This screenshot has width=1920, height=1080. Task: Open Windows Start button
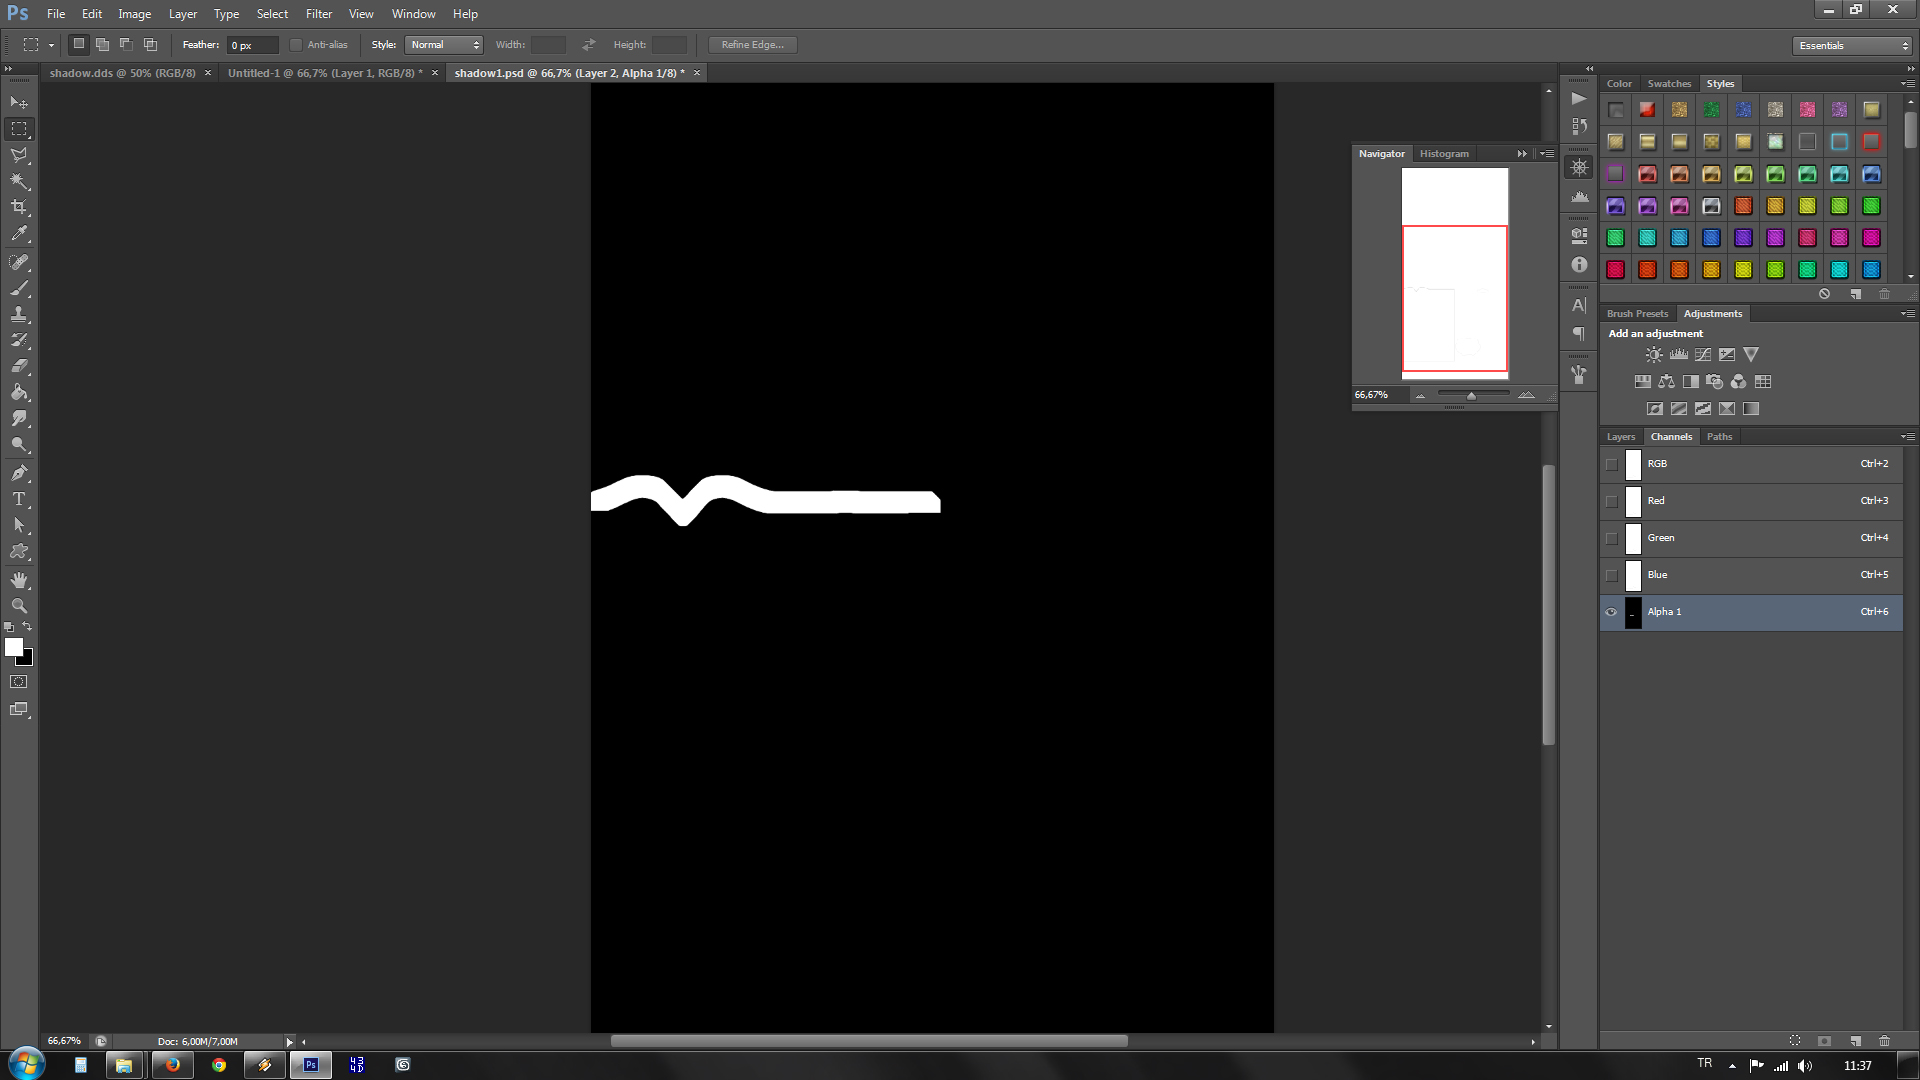coord(26,1064)
